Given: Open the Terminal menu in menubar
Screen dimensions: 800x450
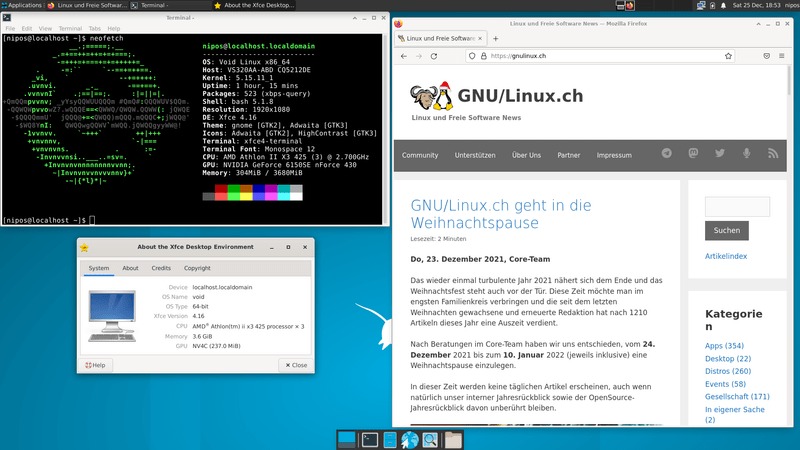Looking at the screenshot, I should point(70,29).
